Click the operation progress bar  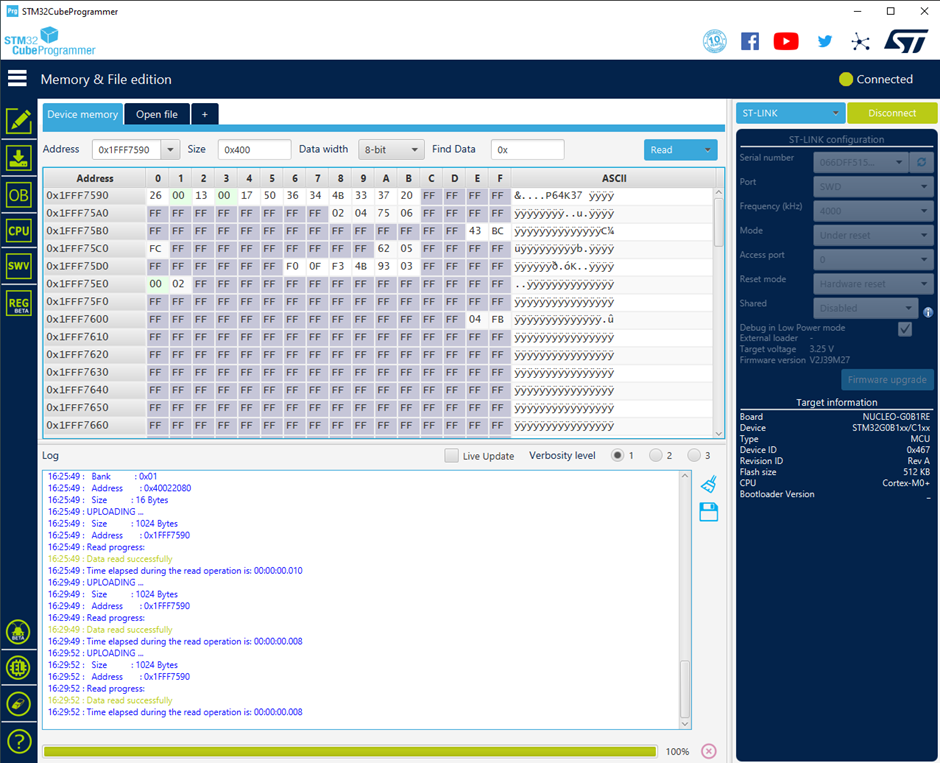(350, 751)
